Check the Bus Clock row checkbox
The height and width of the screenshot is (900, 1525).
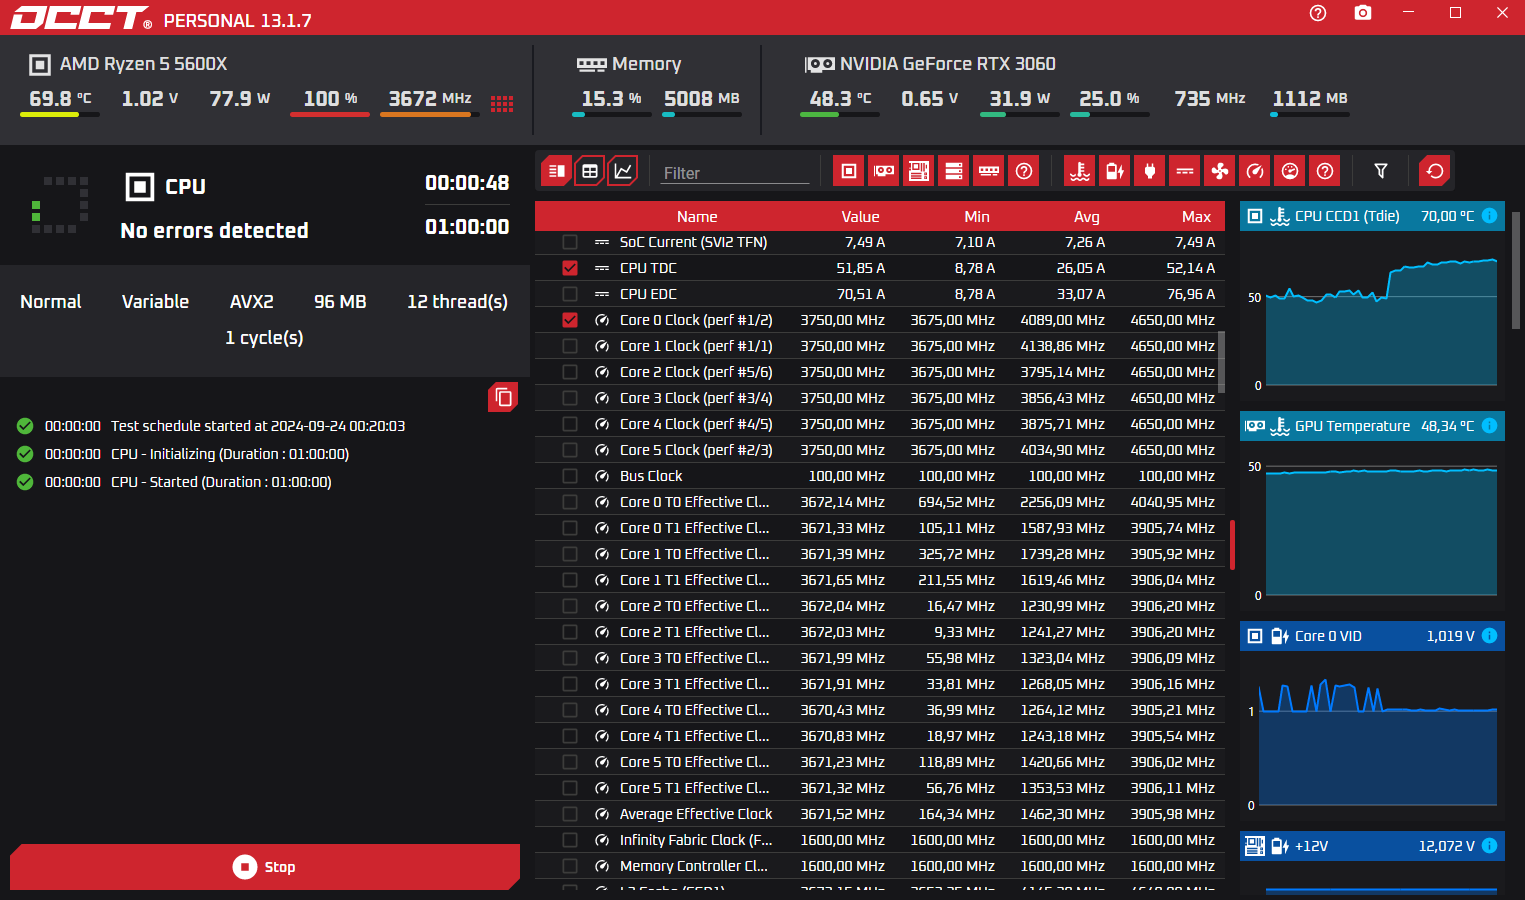(x=570, y=476)
